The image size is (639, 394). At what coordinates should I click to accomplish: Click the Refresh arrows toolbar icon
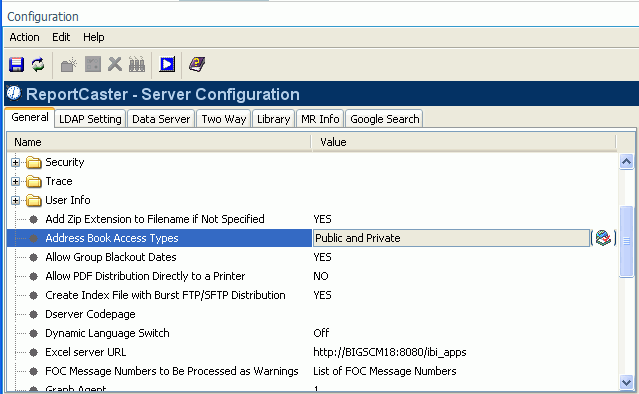tap(38, 64)
